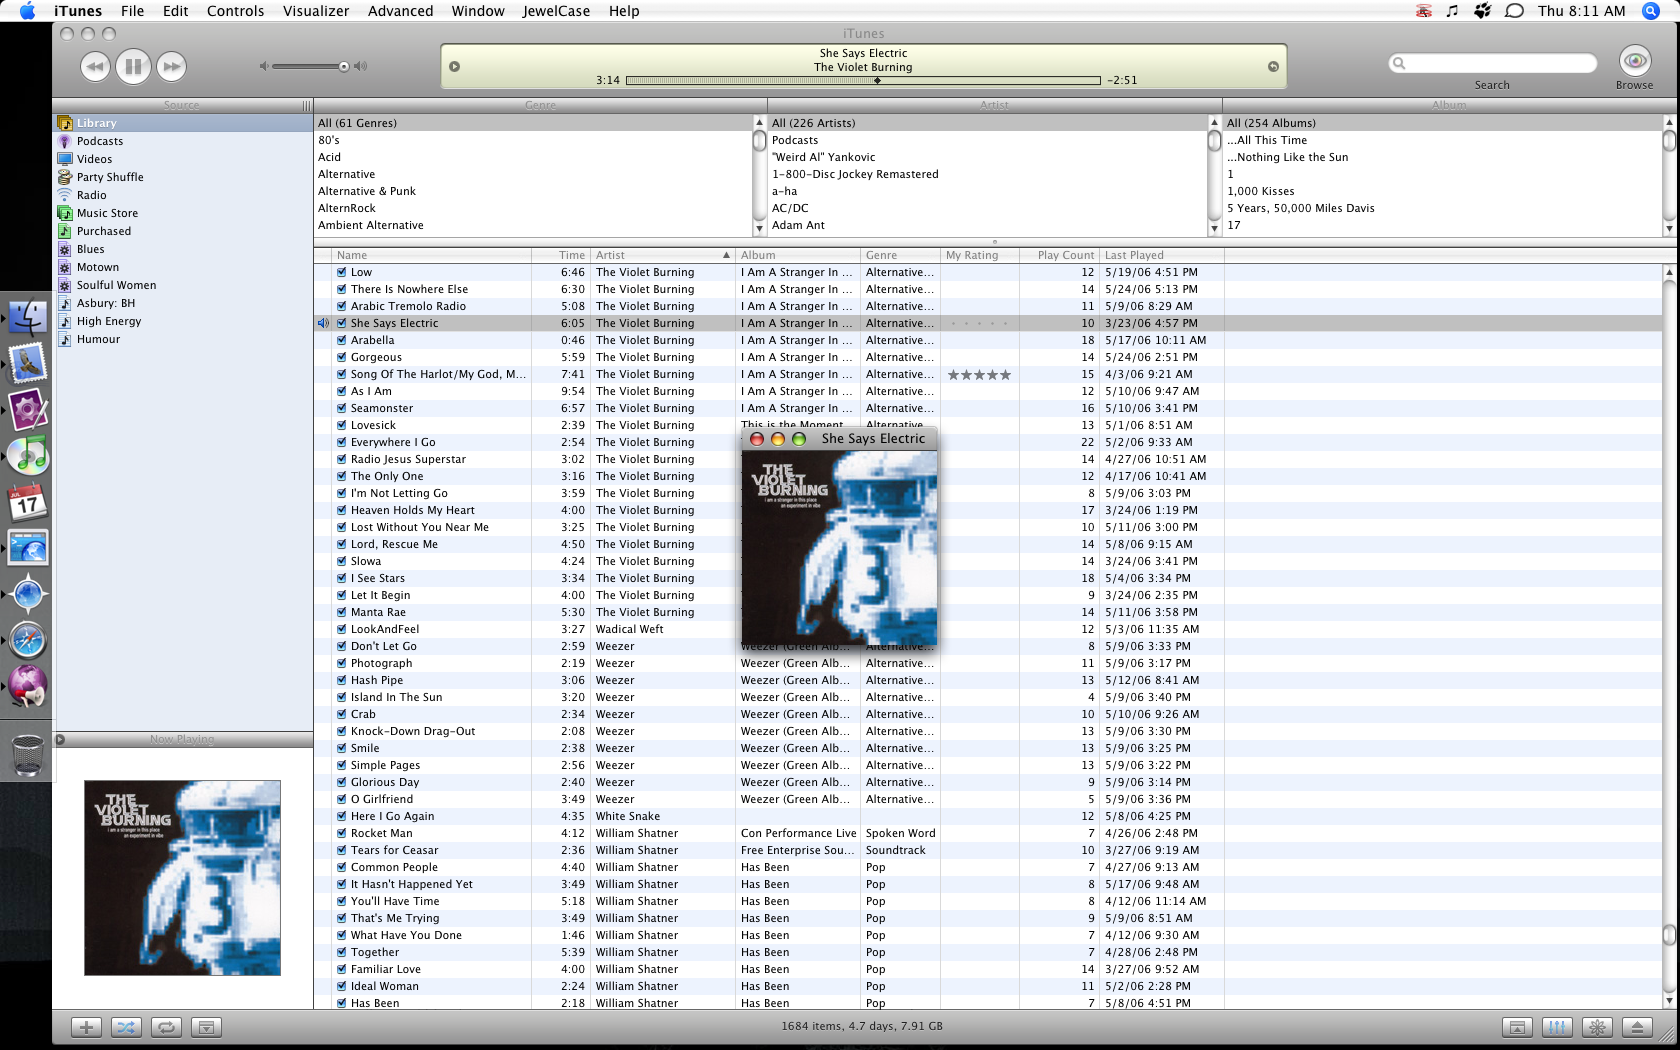Open the Advanced menu
Image resolution: width=1680 pixels, height=1050 pixels.
click(x=400, y=11)
